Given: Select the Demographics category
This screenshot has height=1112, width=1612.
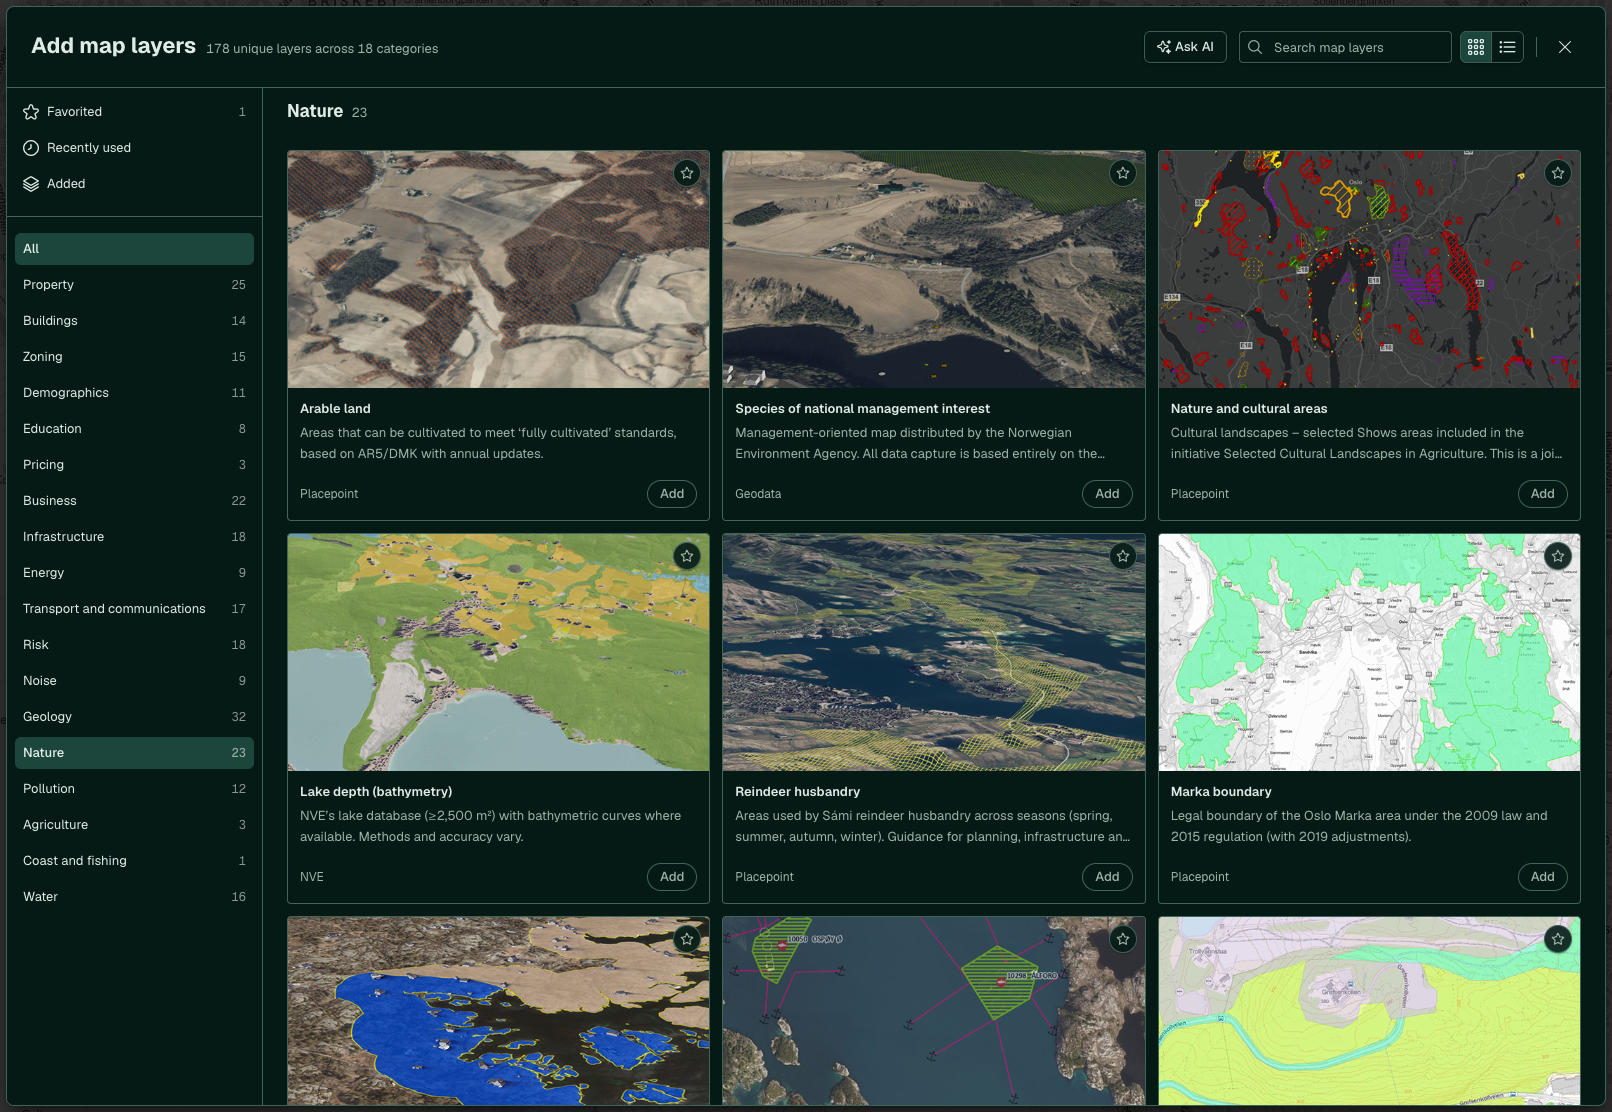Looking at the screenshot, I should 134,393.
